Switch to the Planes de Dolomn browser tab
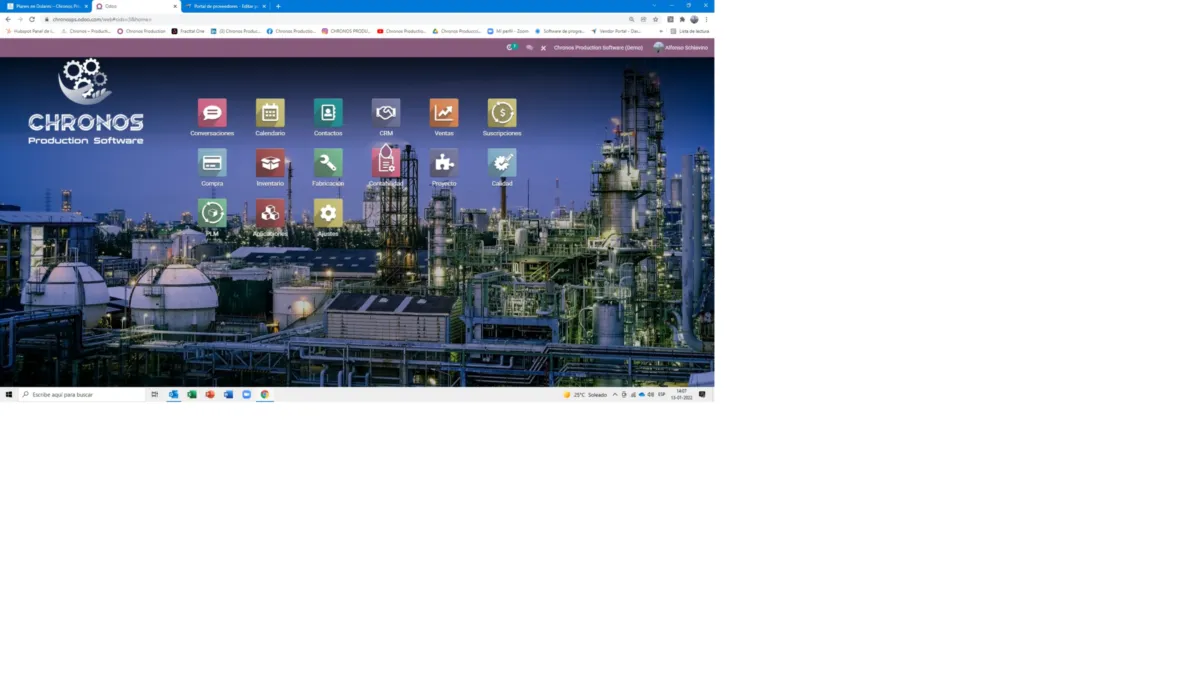Image resolution: width=1200 pixels, height=675 pixels. click(47, 6)
